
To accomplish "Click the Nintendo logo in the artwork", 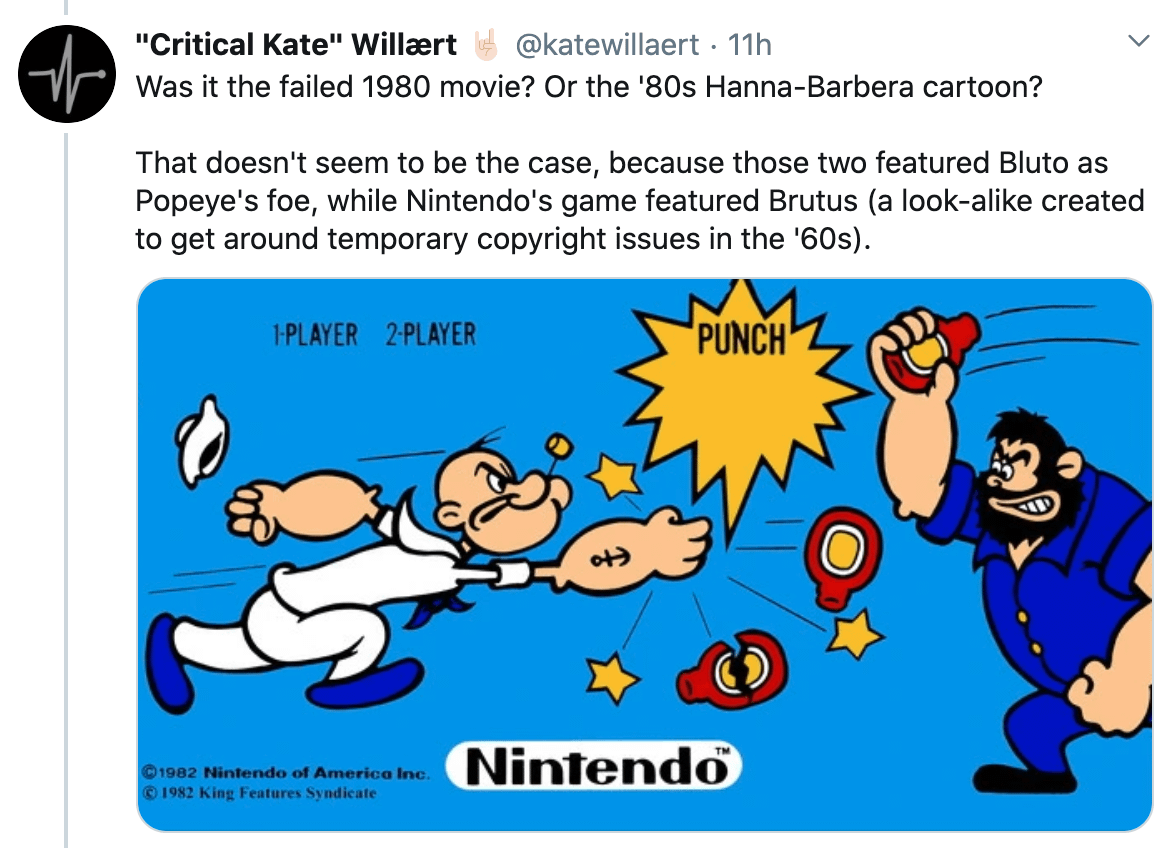I will tap(598, 768).
